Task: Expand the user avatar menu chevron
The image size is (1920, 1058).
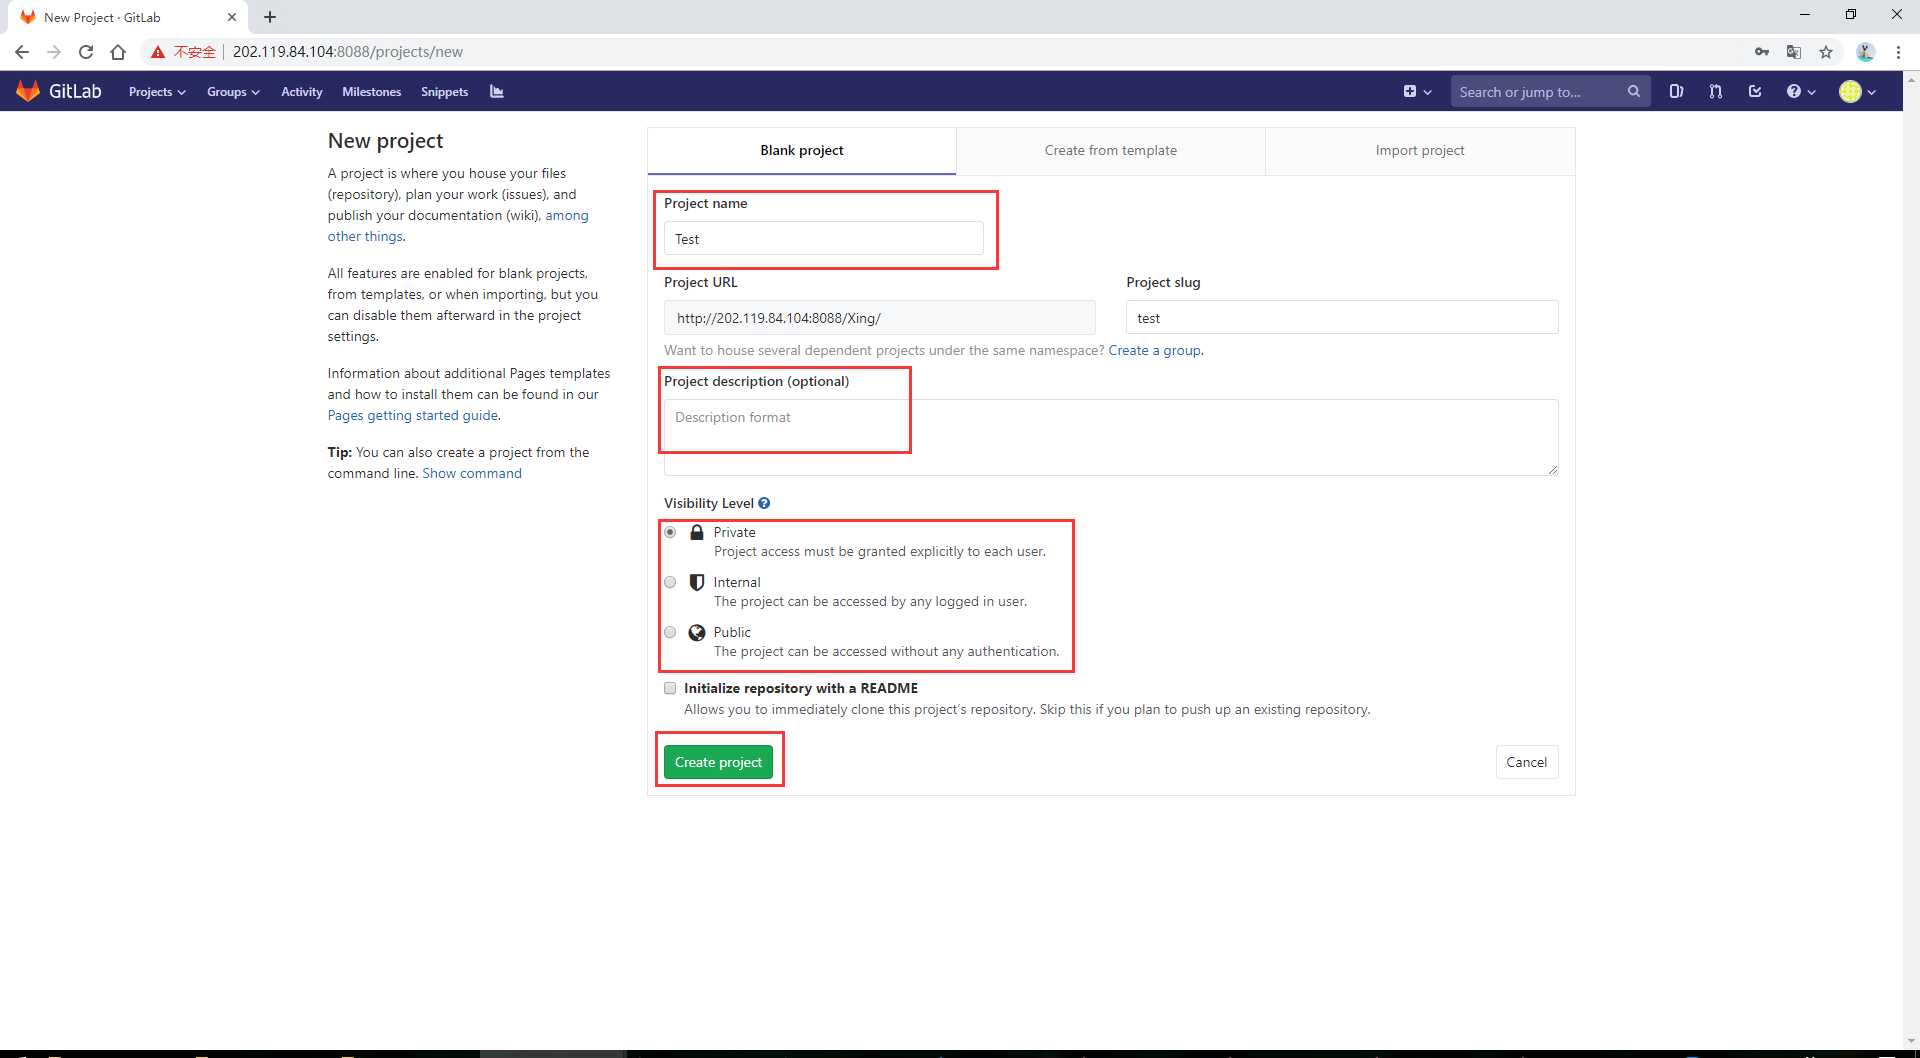Action: [x=1871, y=92]
